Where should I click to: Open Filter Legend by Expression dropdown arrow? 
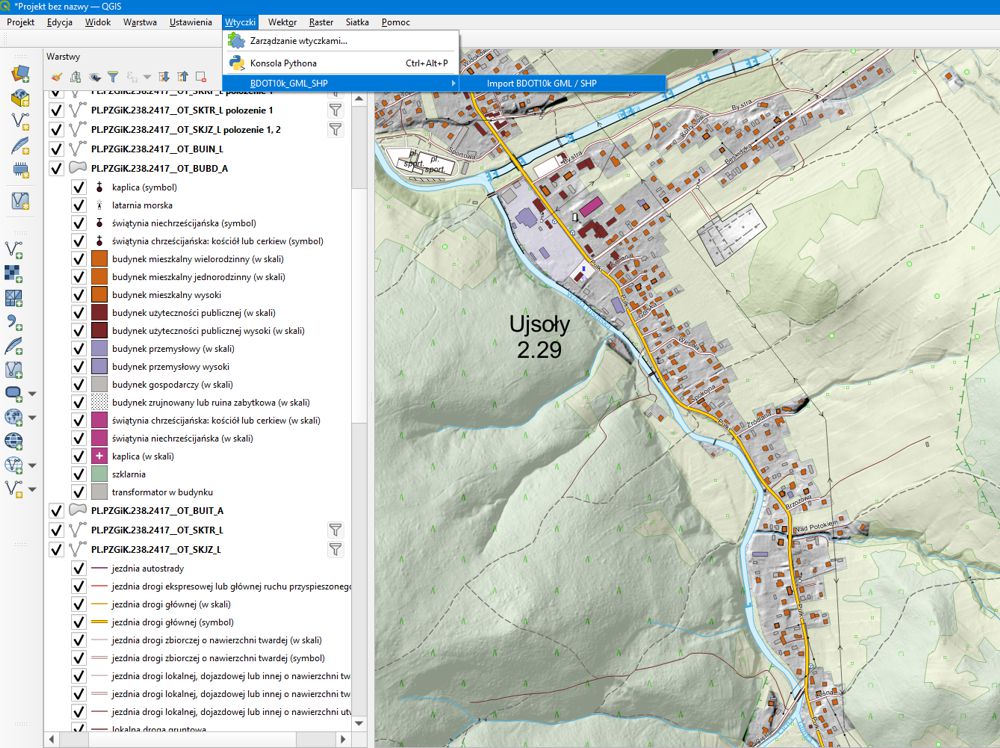[147, 77]
